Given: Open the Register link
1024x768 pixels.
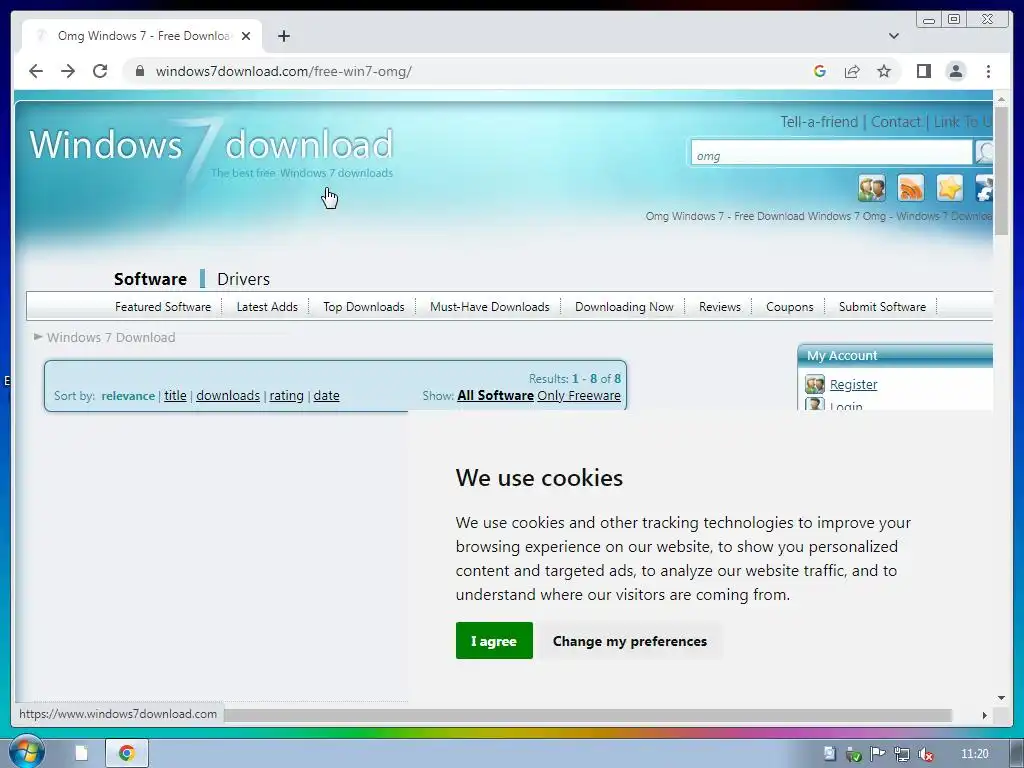Looking at the screenshot, I should point(854,385).
